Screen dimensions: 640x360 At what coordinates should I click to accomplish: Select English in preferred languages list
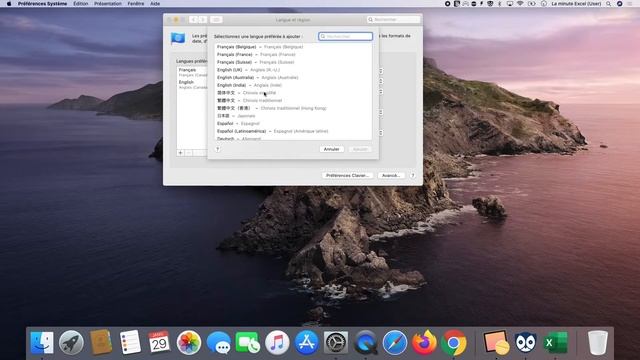point(192,84)
